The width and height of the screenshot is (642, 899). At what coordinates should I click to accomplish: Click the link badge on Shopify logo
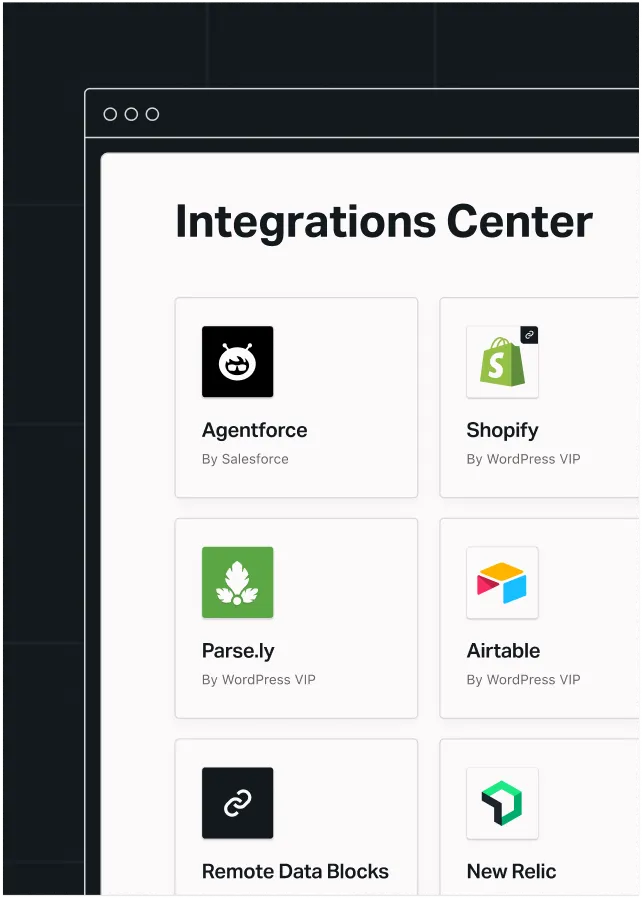click(529, 335)
